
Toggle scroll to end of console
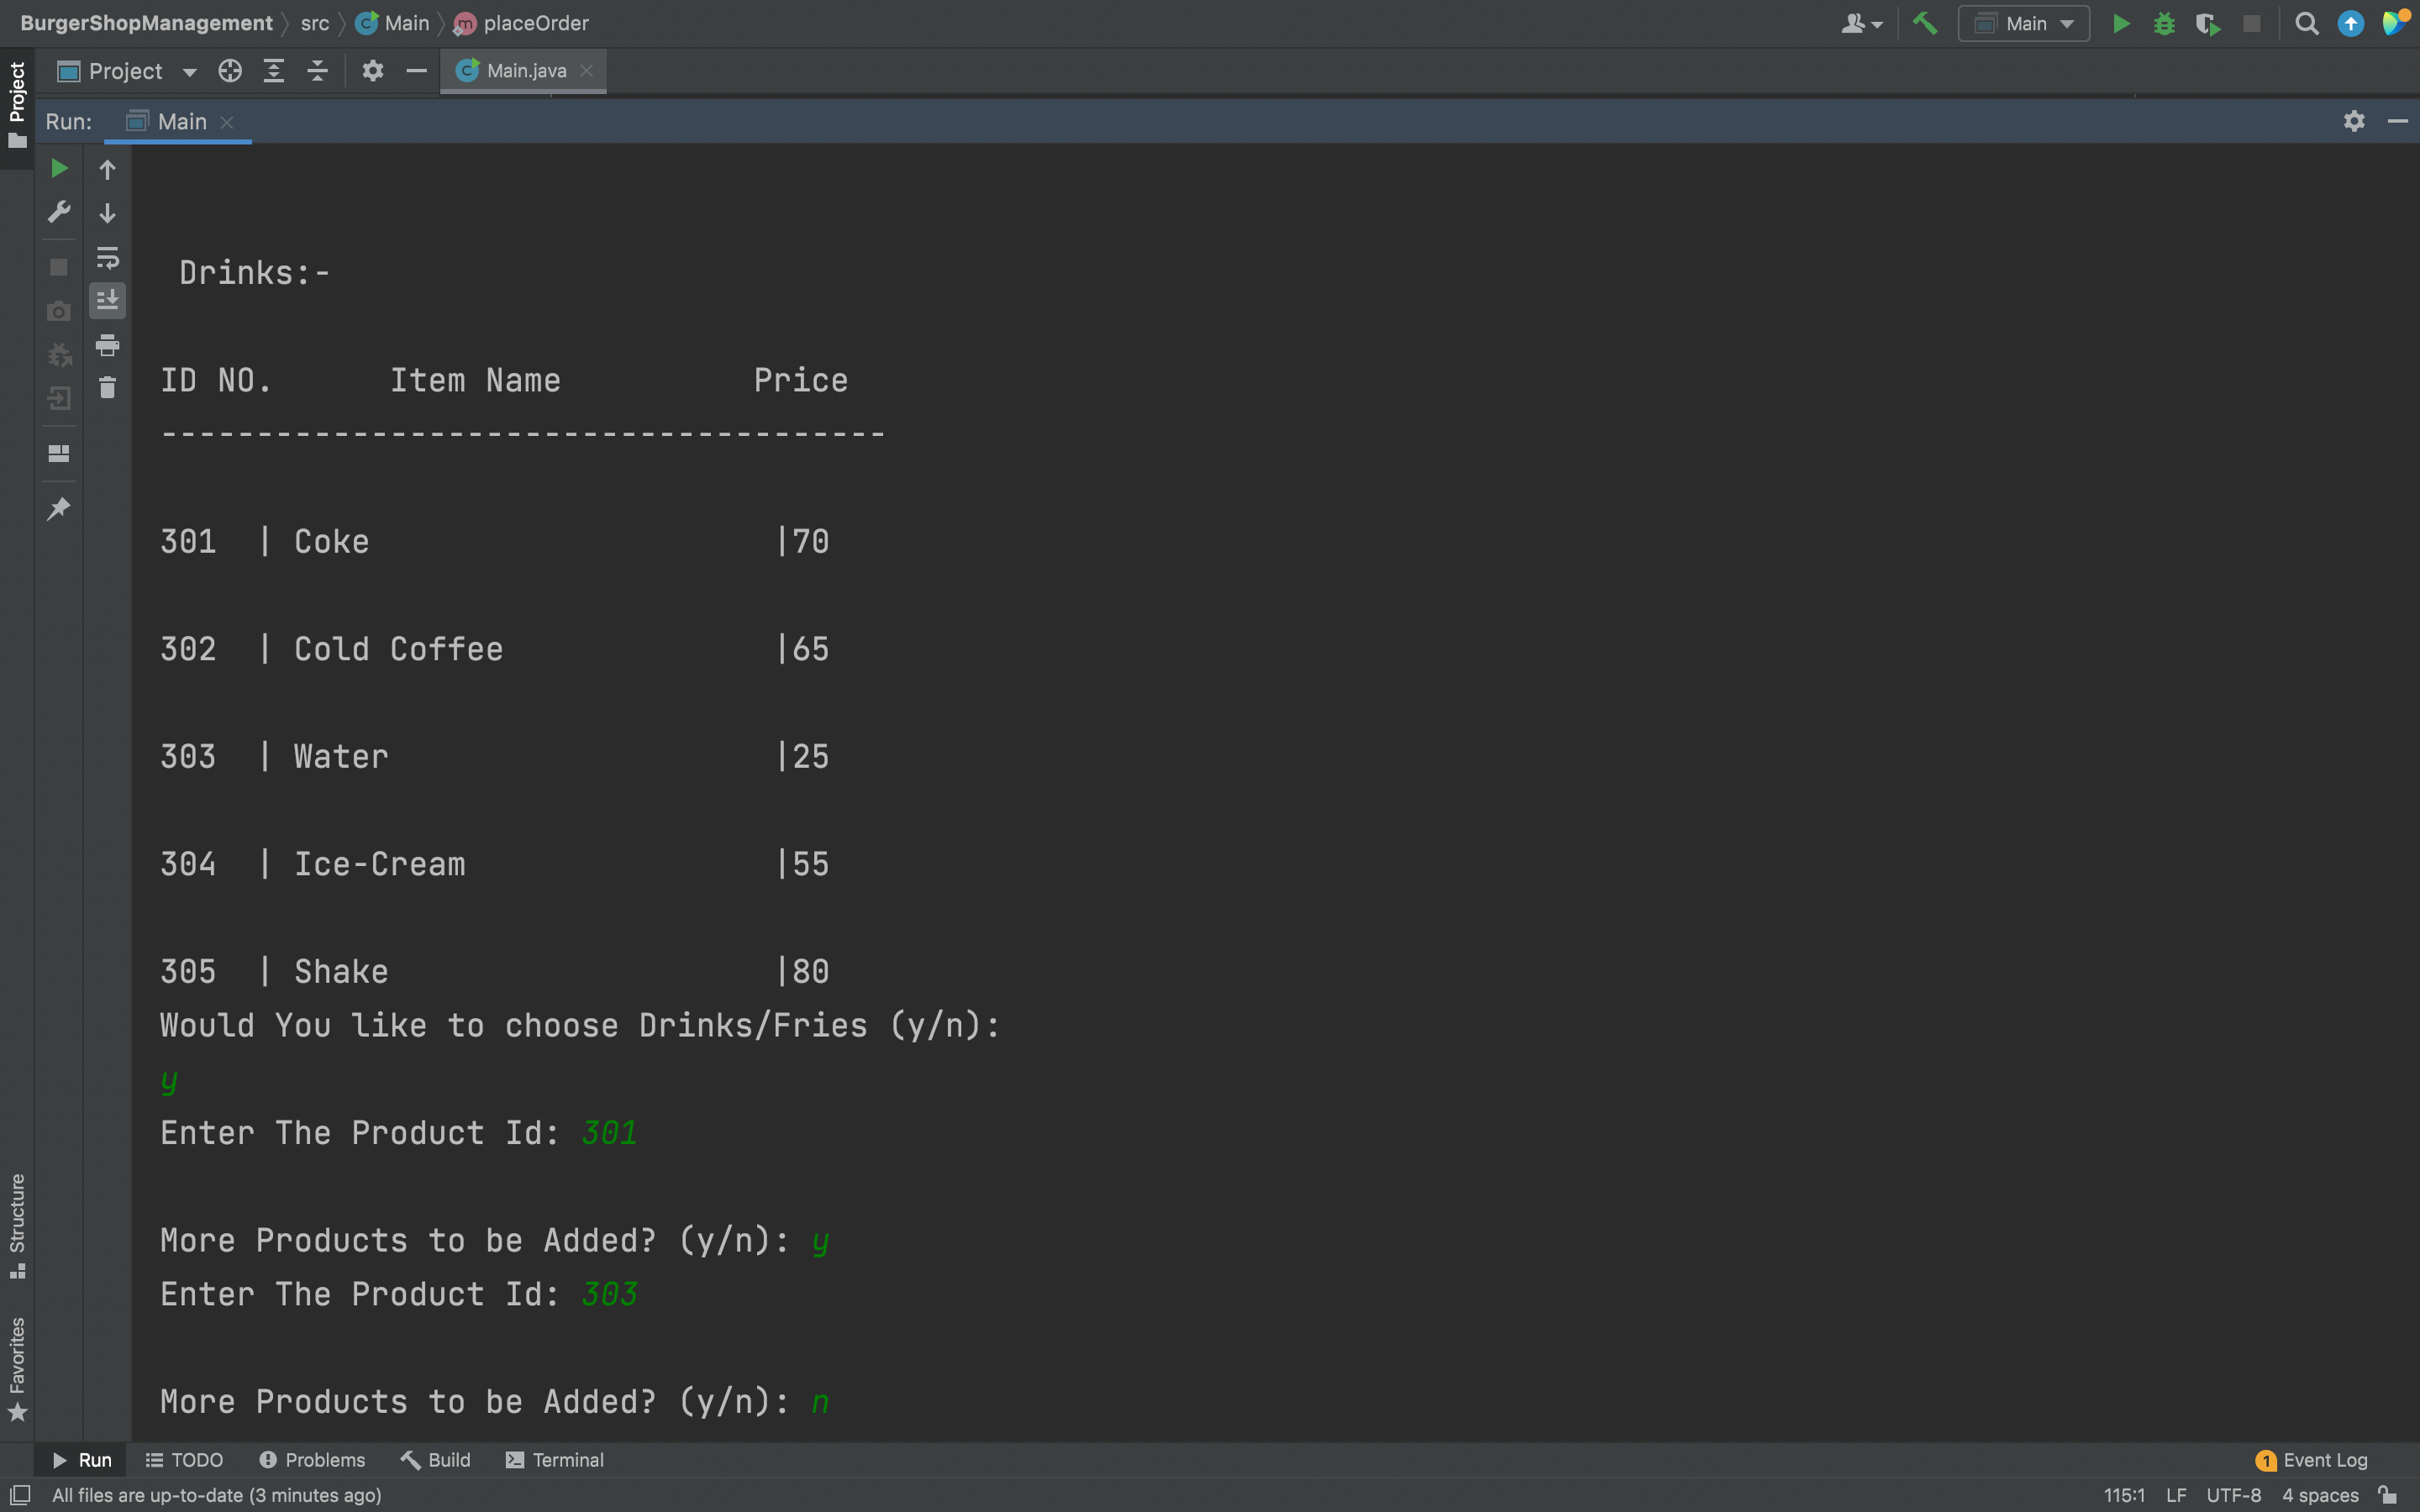click(107, 300)
